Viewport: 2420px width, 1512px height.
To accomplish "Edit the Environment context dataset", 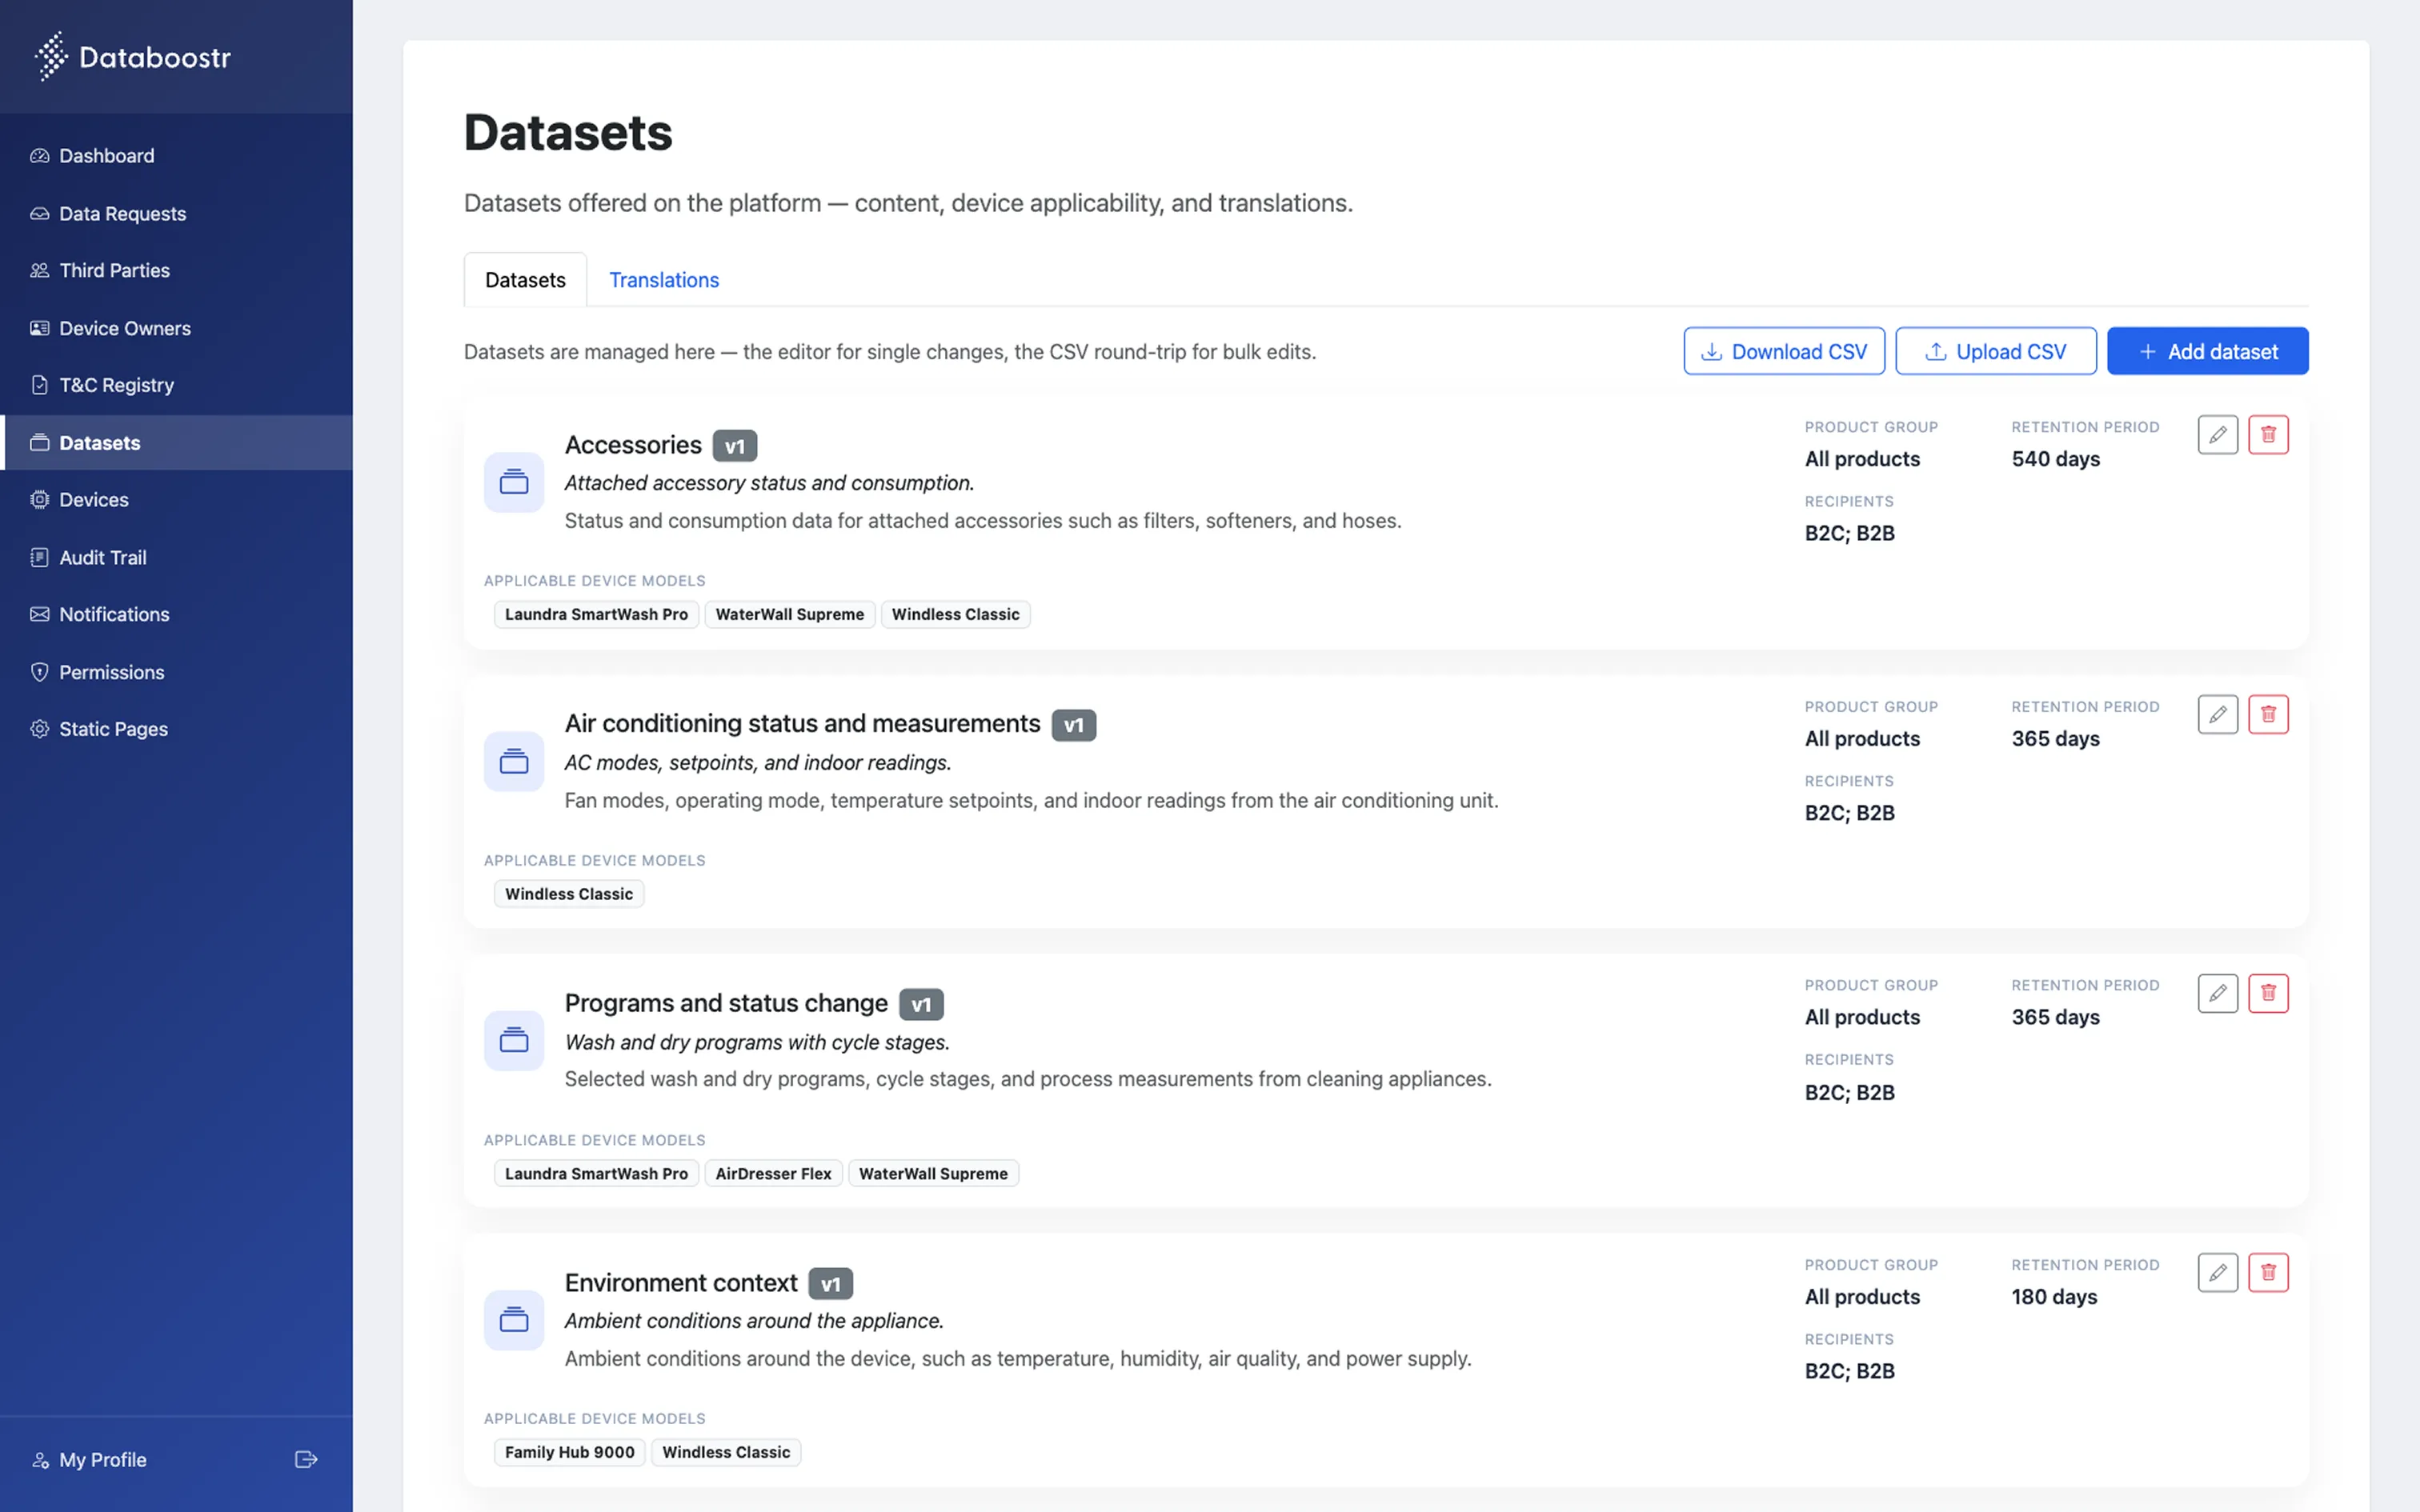I will point(2217,1273).
